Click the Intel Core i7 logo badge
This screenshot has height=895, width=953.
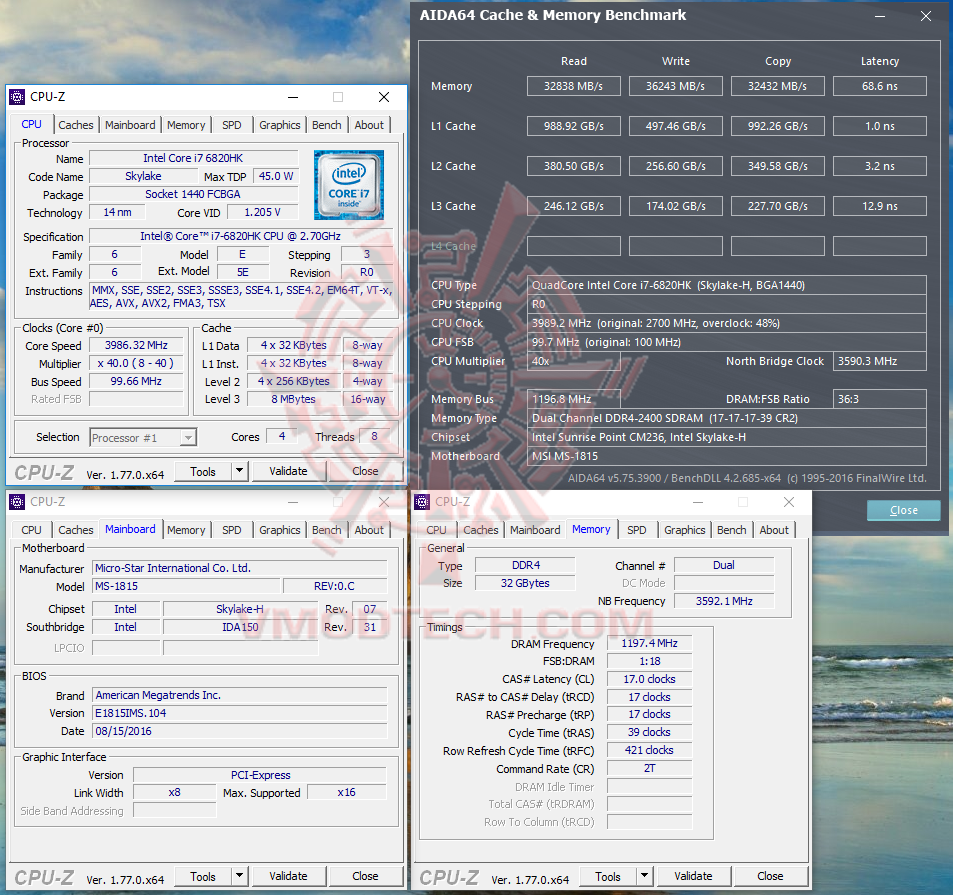click(x=349, y=185)
